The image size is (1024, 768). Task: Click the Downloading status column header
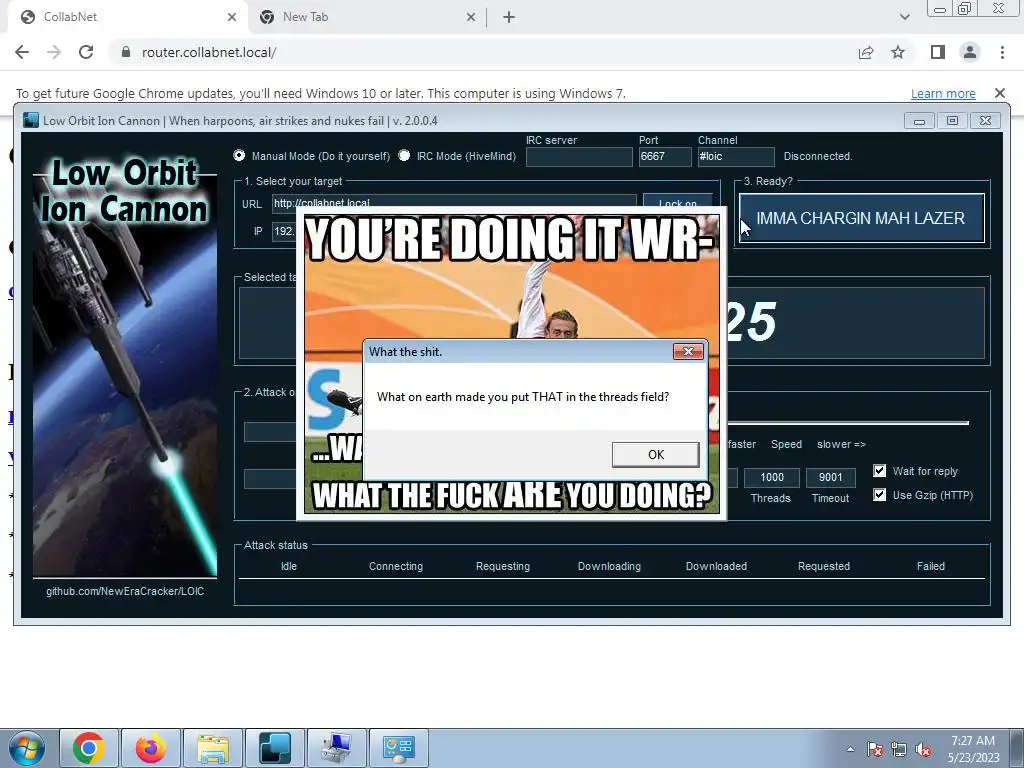[x=609, y=566]
